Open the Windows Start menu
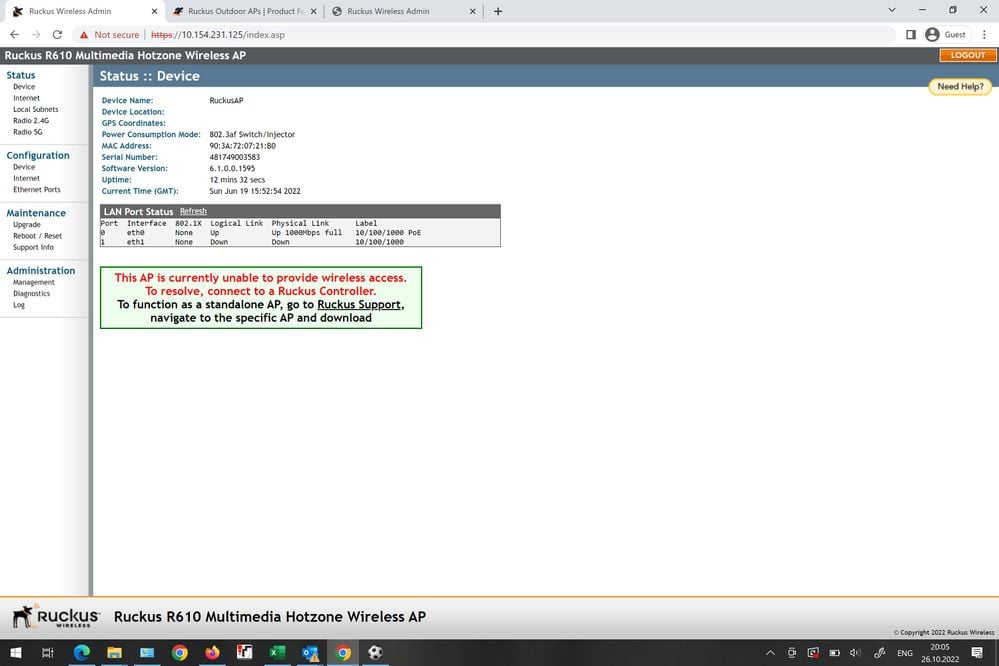The image size is (999, 666). (16, 653)
